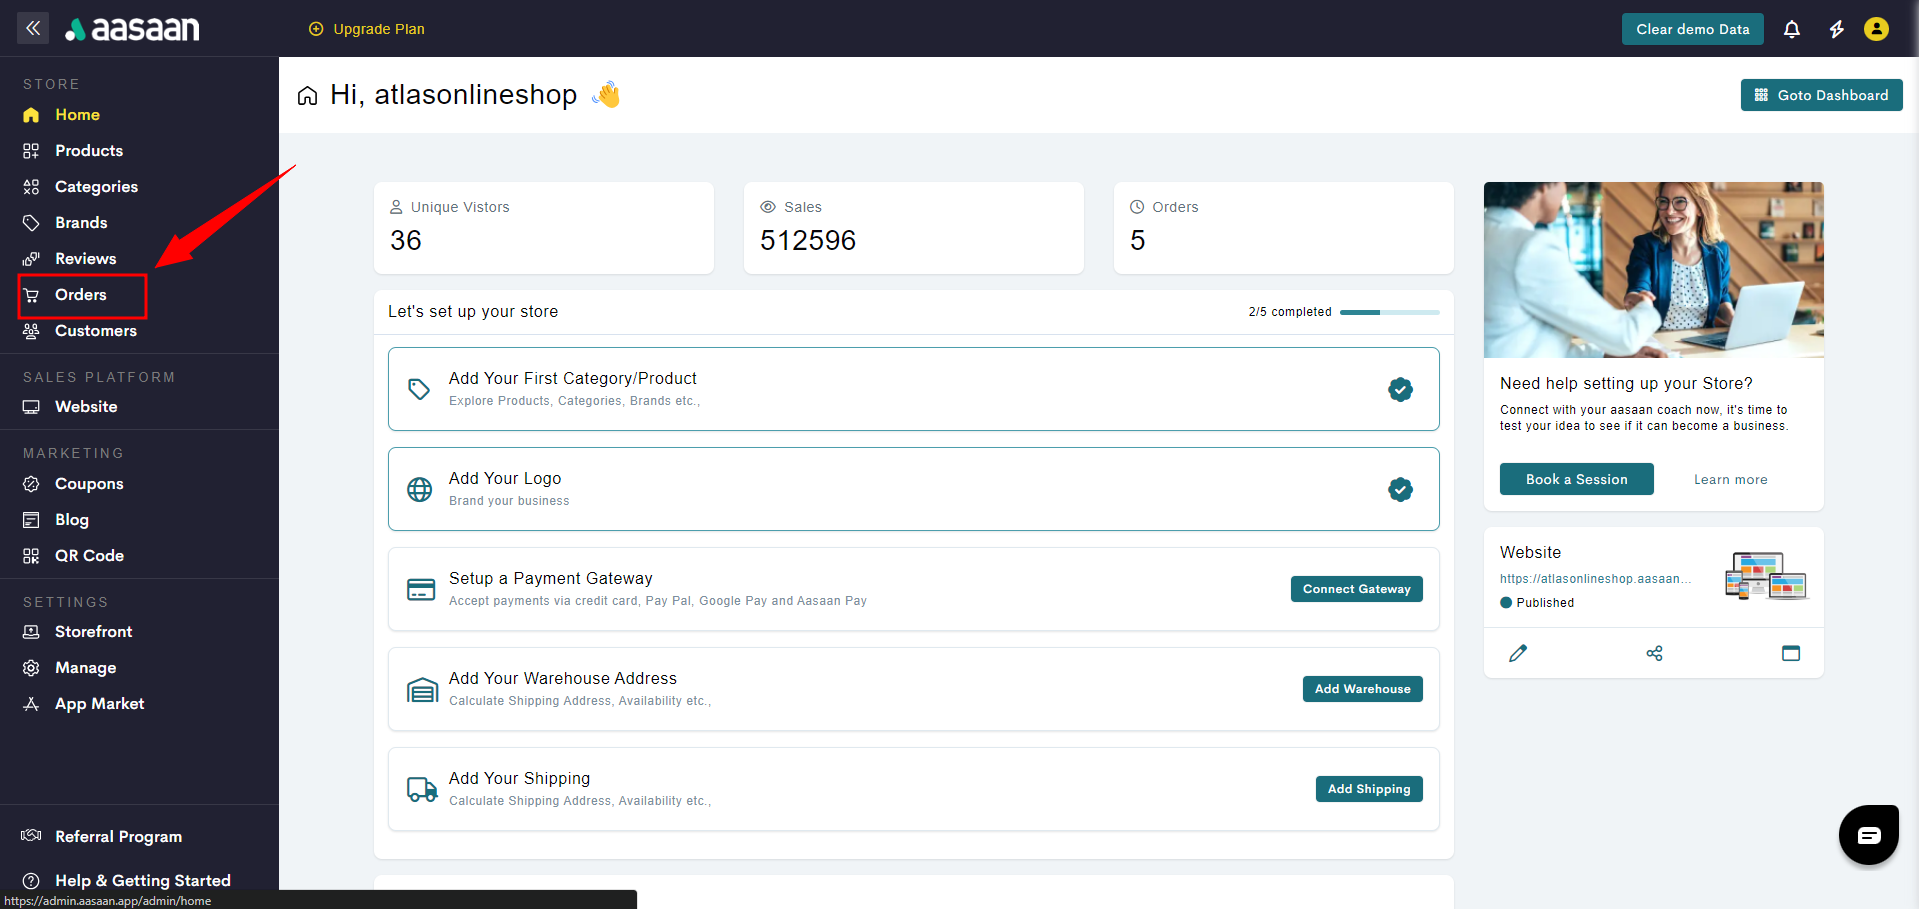Open the user profile avatar
This screenshot has width=1919, height=909.
point(1876,29)
